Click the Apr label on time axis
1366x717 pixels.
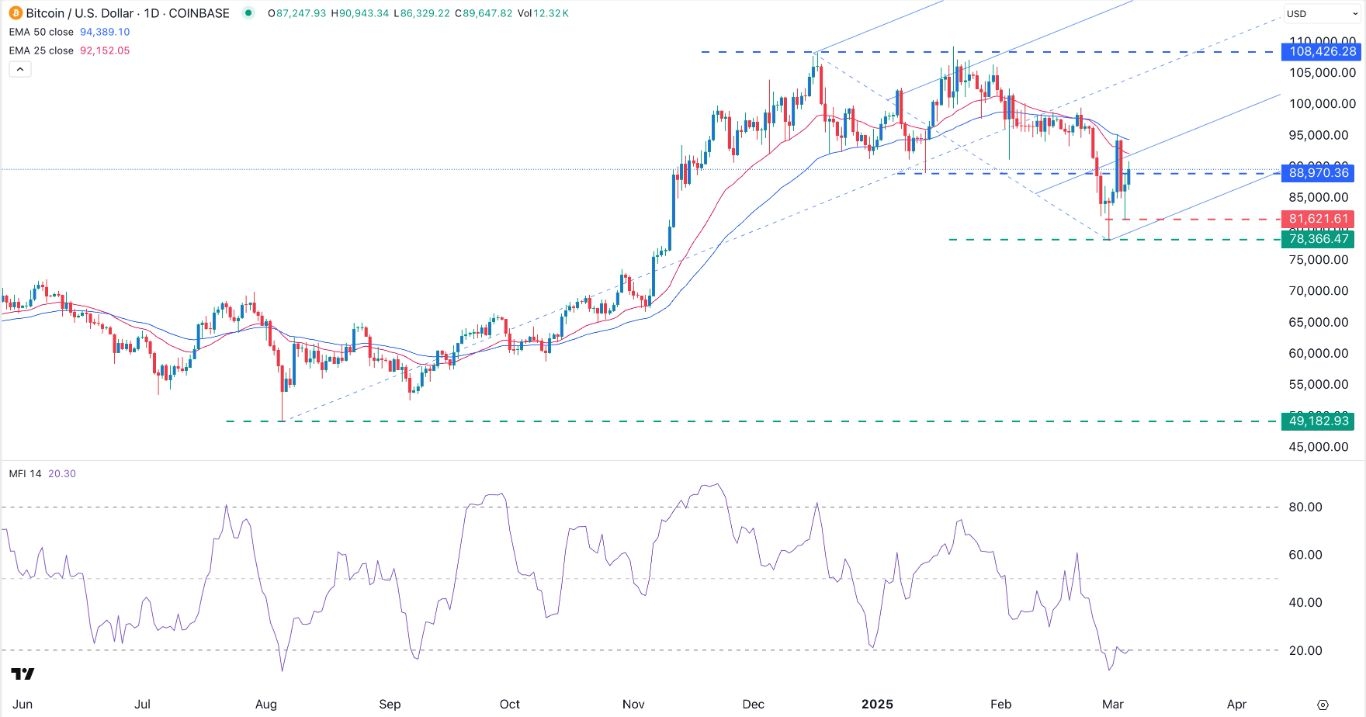(x=1237, y=704)
